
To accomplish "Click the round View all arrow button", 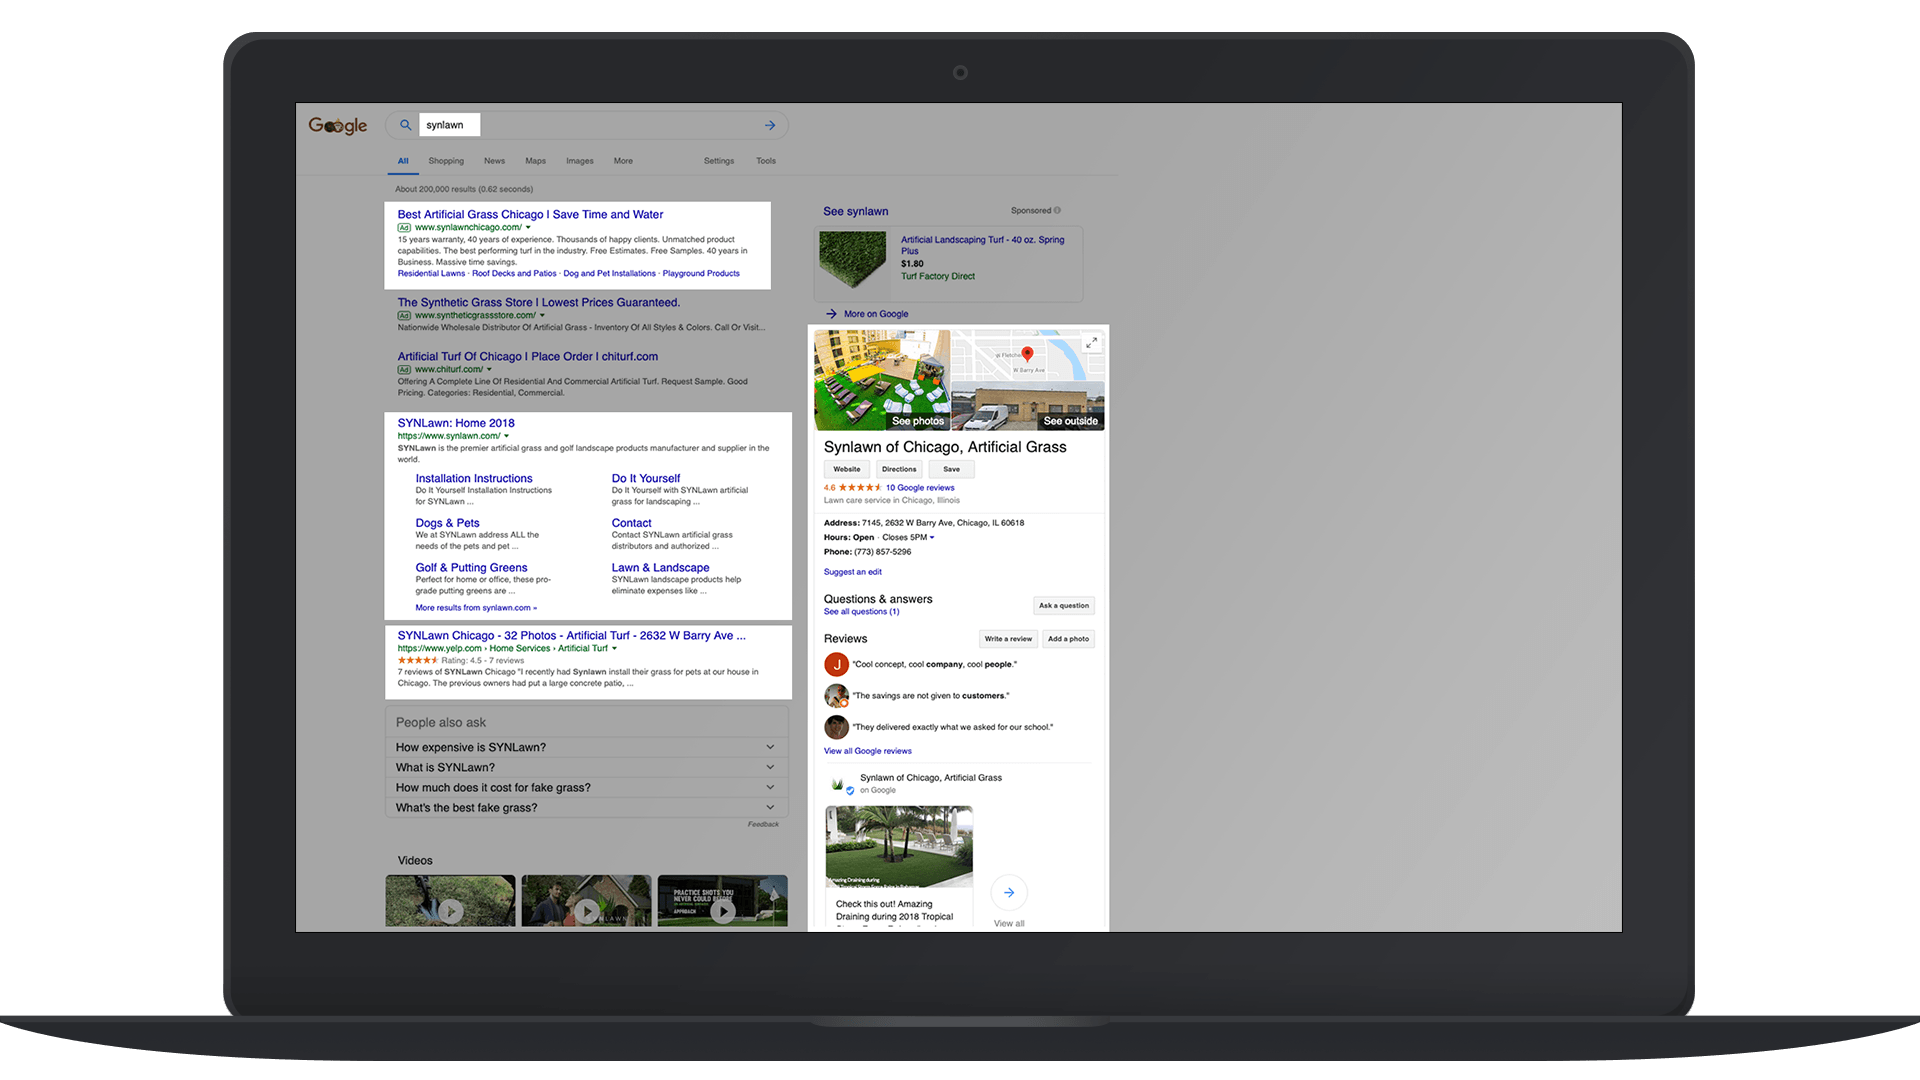I will [1009, 892].
